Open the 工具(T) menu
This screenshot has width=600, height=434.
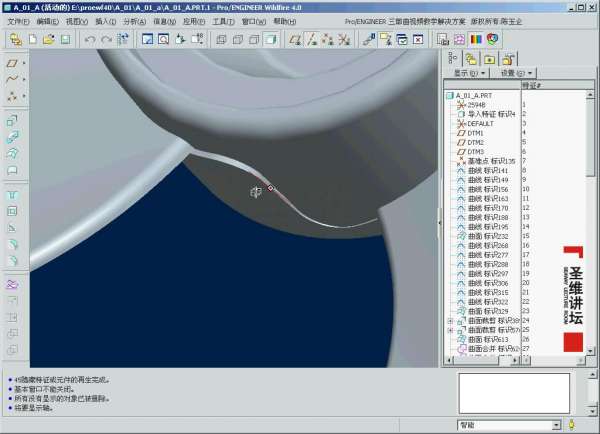tap(223, 21)
